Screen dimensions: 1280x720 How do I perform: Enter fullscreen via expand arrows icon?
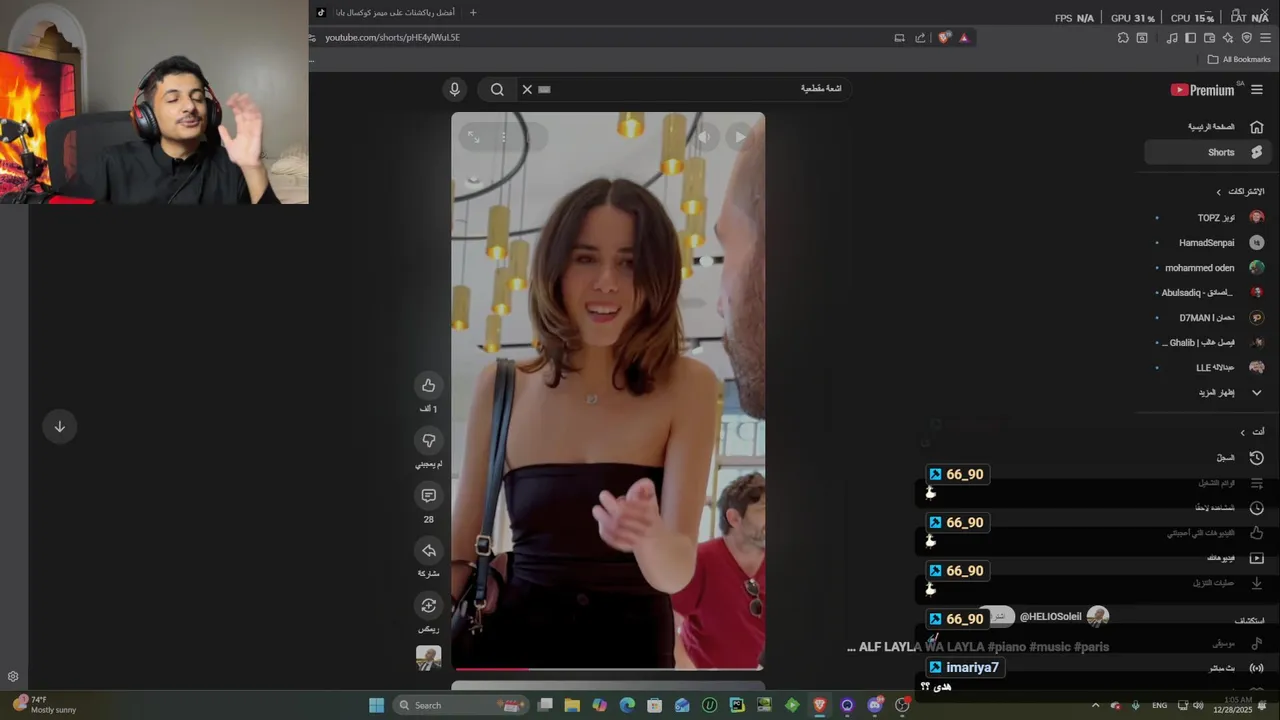(x=474, y=137)
